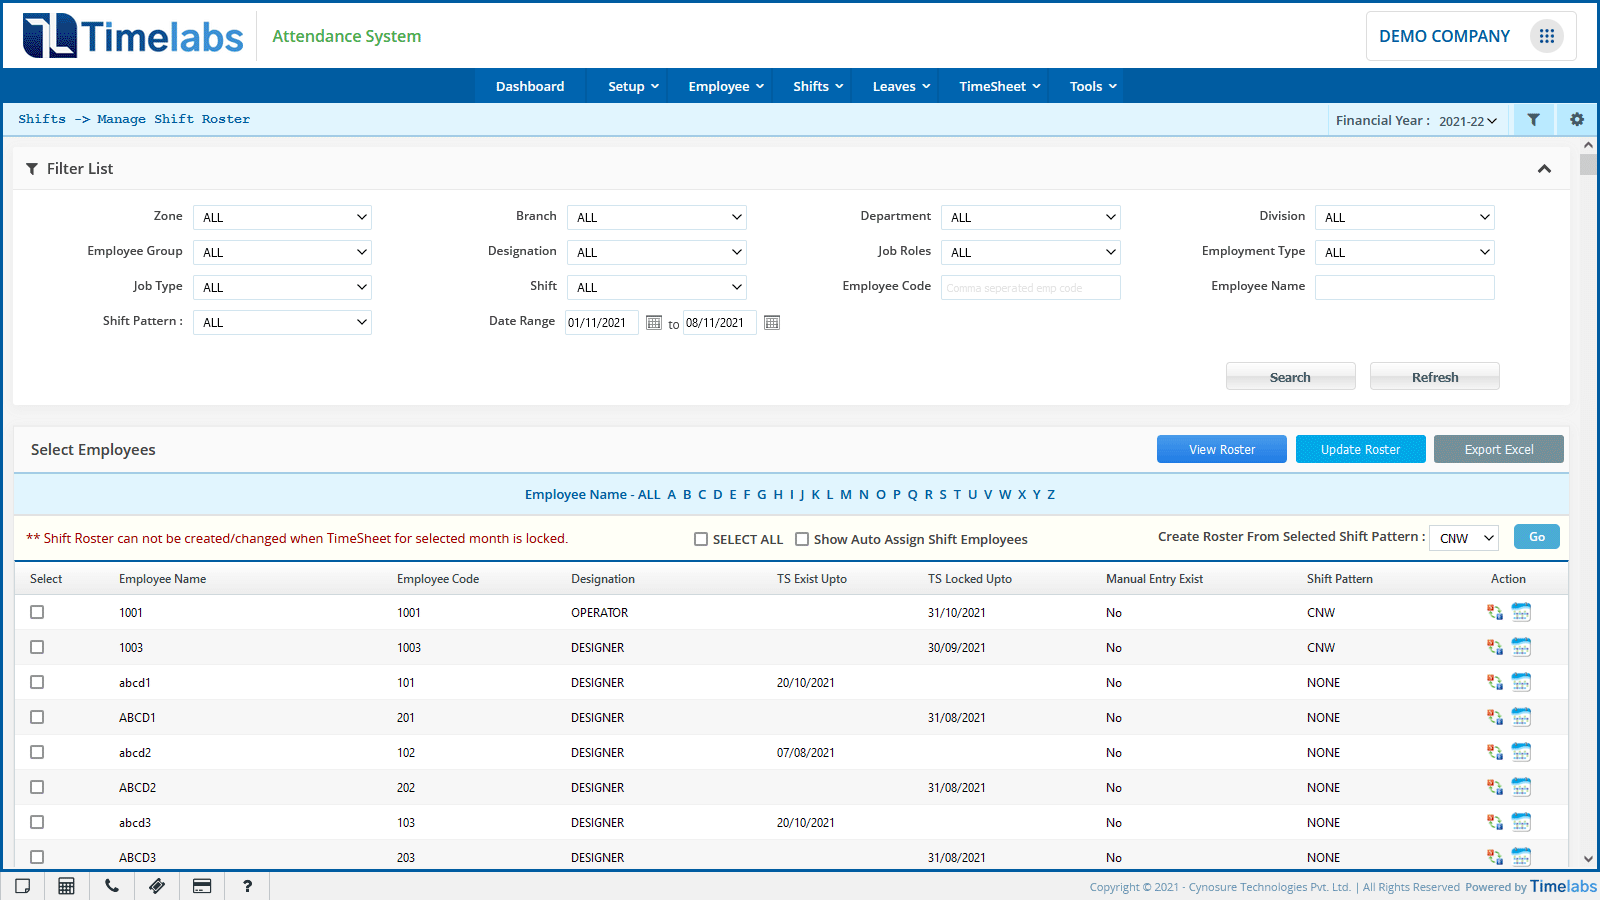
Task: Click the page's vertical scrollbar thumb
Action: point(1588,164)
